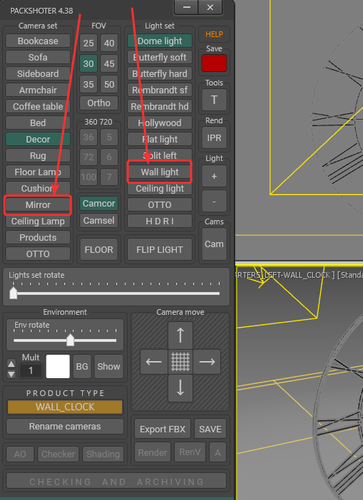Apply Hollywood light set

point(160,123)
